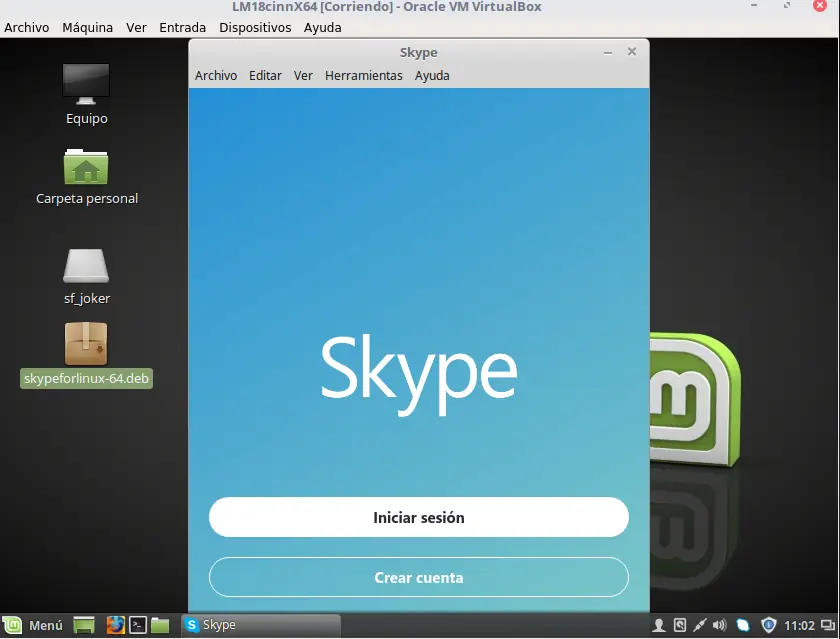Click the Iniciar sesión button
Image resolution: width=840 pixels, height=639 pixels.
pyautogui.click(x=418, y=517)
